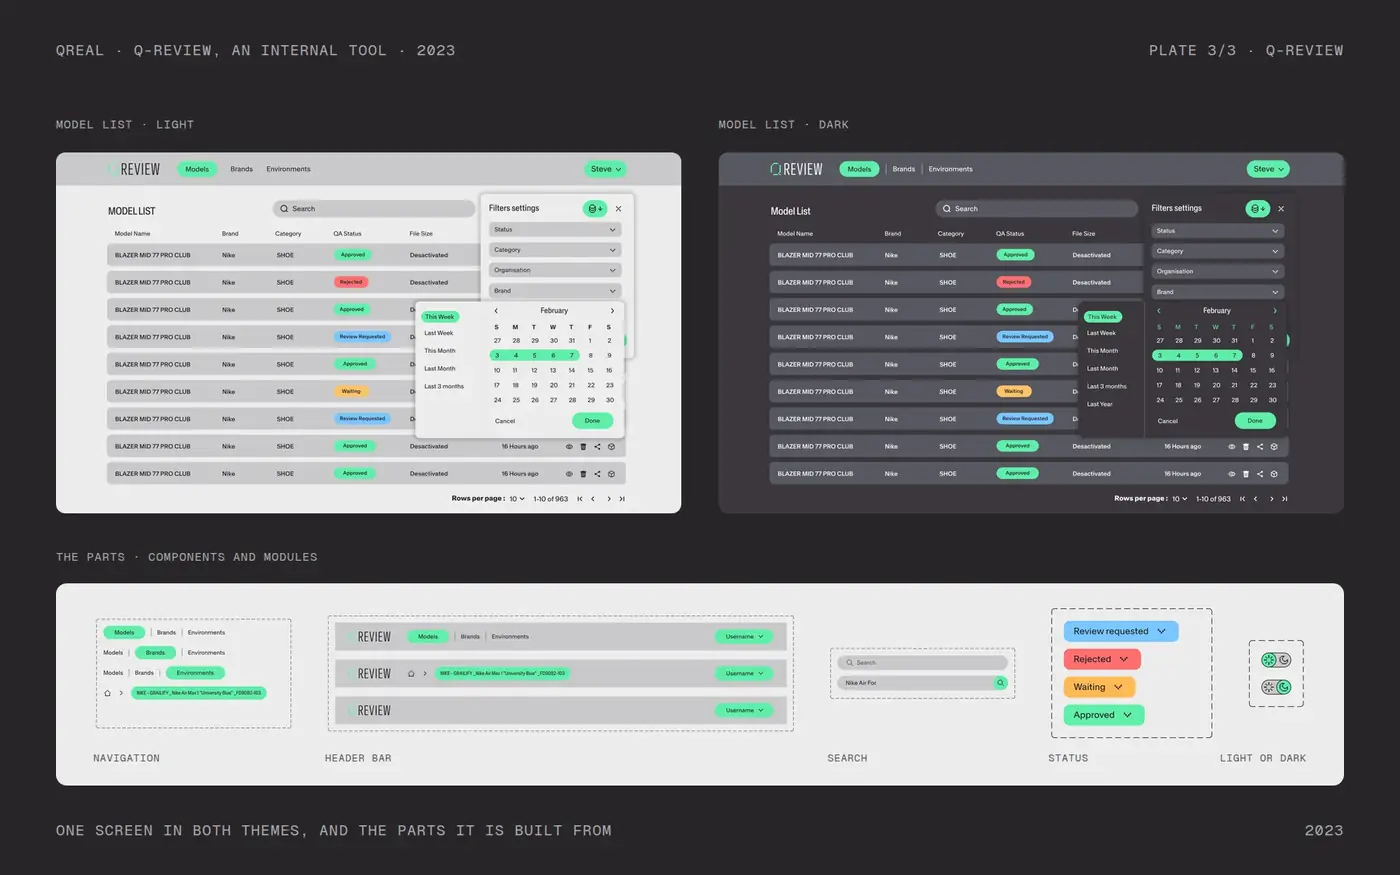Open the rows-per-page dropdown in the dark list
1400x875 pixels.
1179,499
